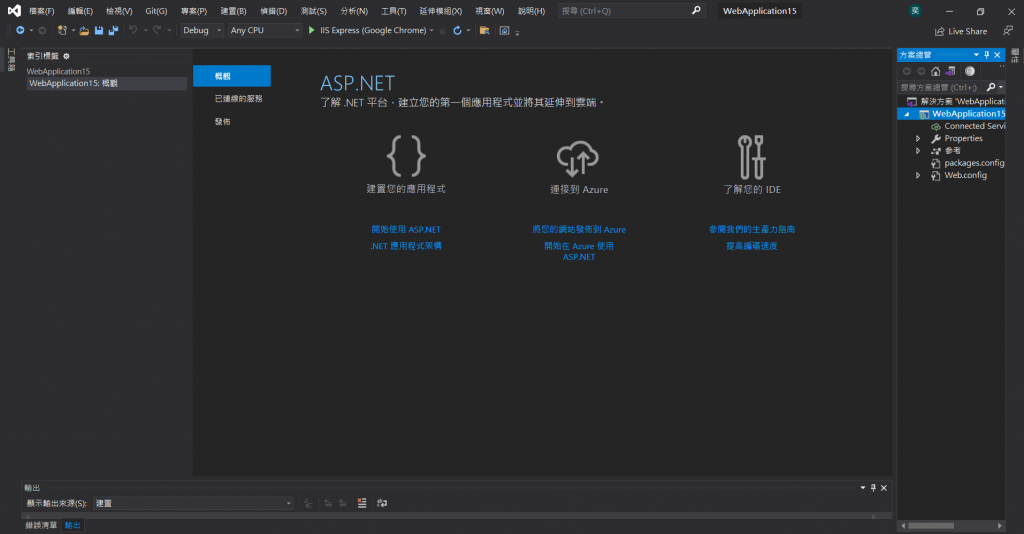Click the save file disk icon
1024x534 pixels.
[99, 31]
